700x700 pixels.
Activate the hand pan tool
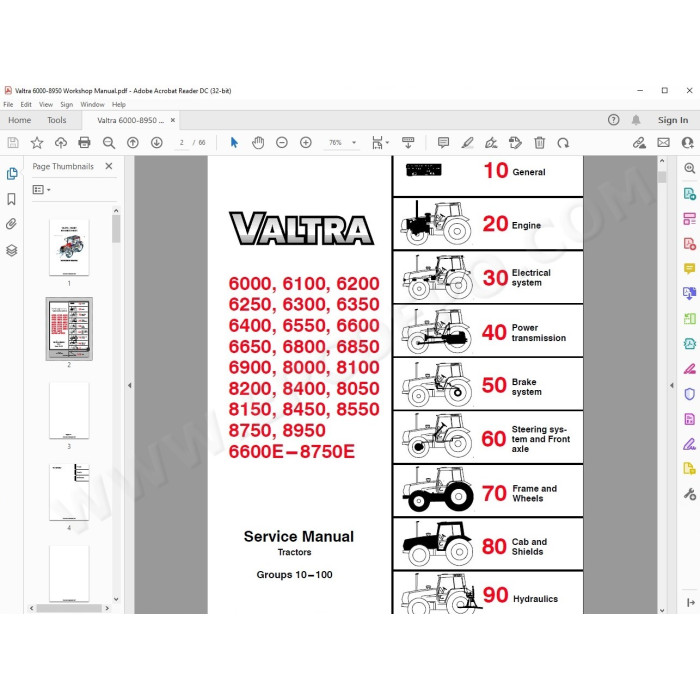tap(258, 143)
